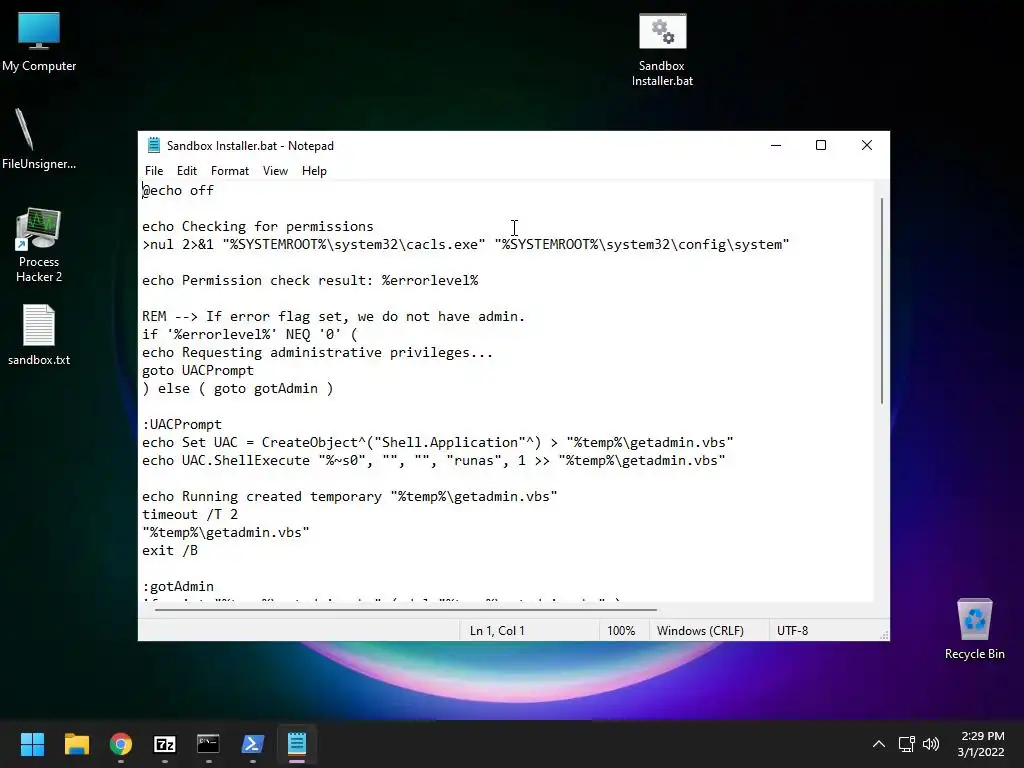
Task: Open the My Computer desktop icon
Action: 39,42
